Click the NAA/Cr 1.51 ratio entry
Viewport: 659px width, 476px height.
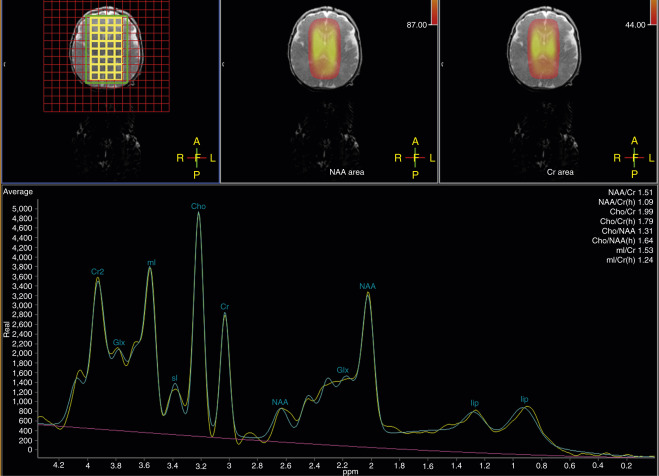click(x=630, y=192)
